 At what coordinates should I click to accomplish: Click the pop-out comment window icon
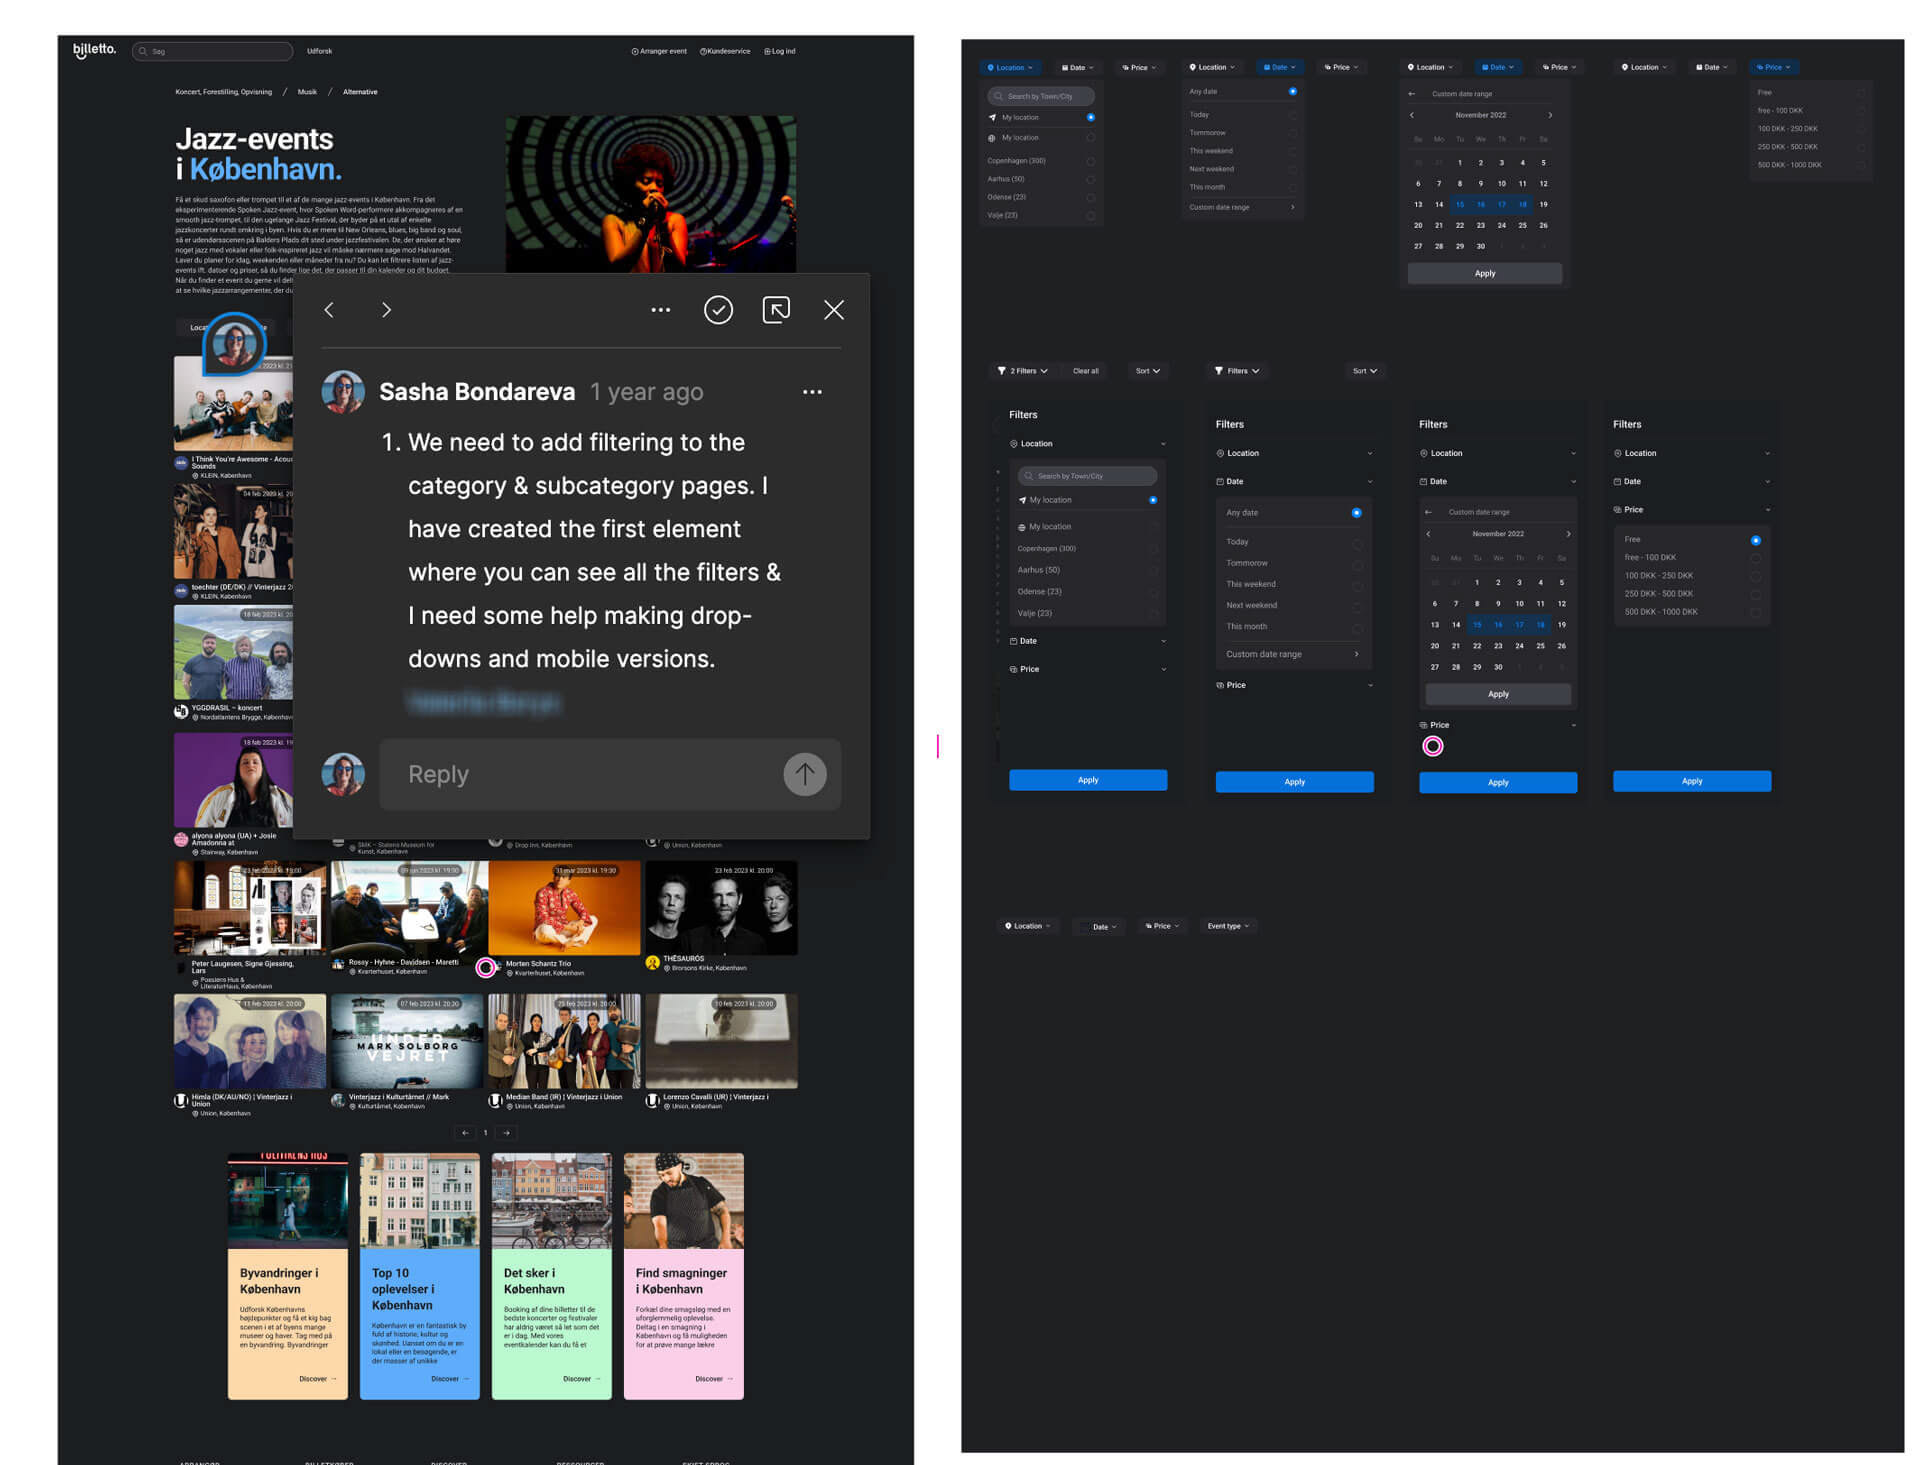pyautogui.click(x=776, y=310)
